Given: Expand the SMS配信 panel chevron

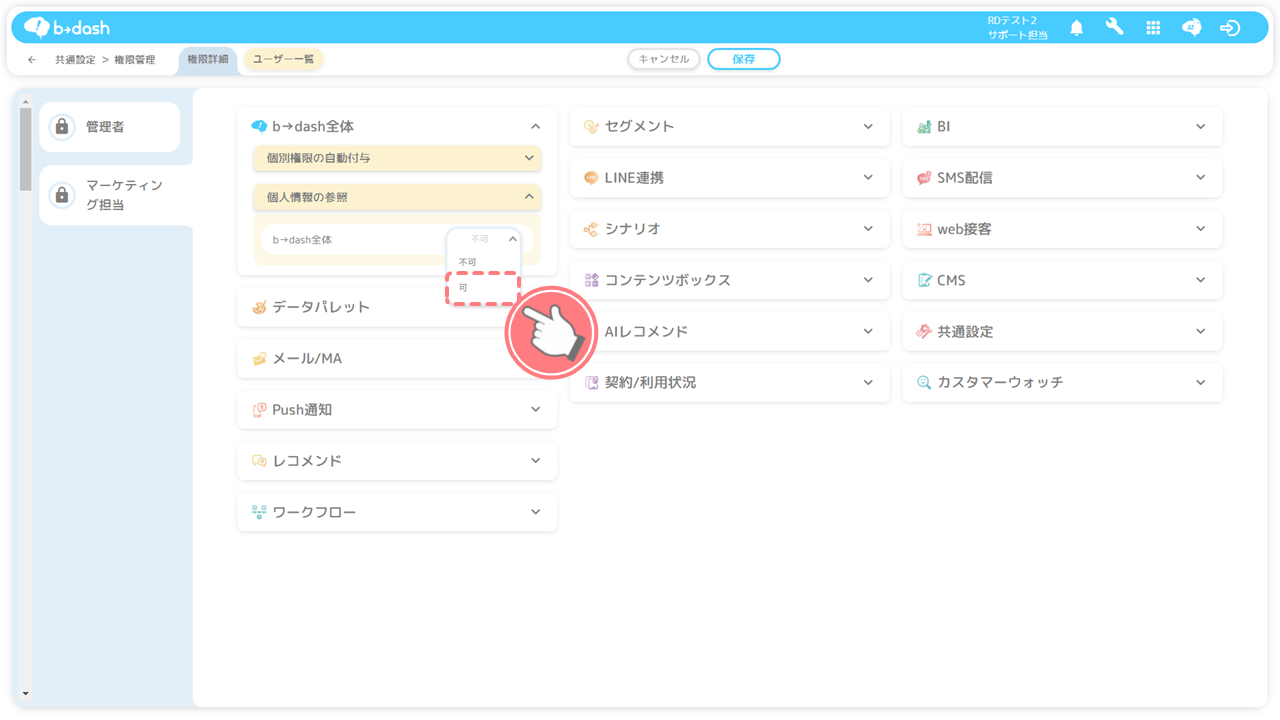Looking at the screenshot, I should coord(1201,178).
